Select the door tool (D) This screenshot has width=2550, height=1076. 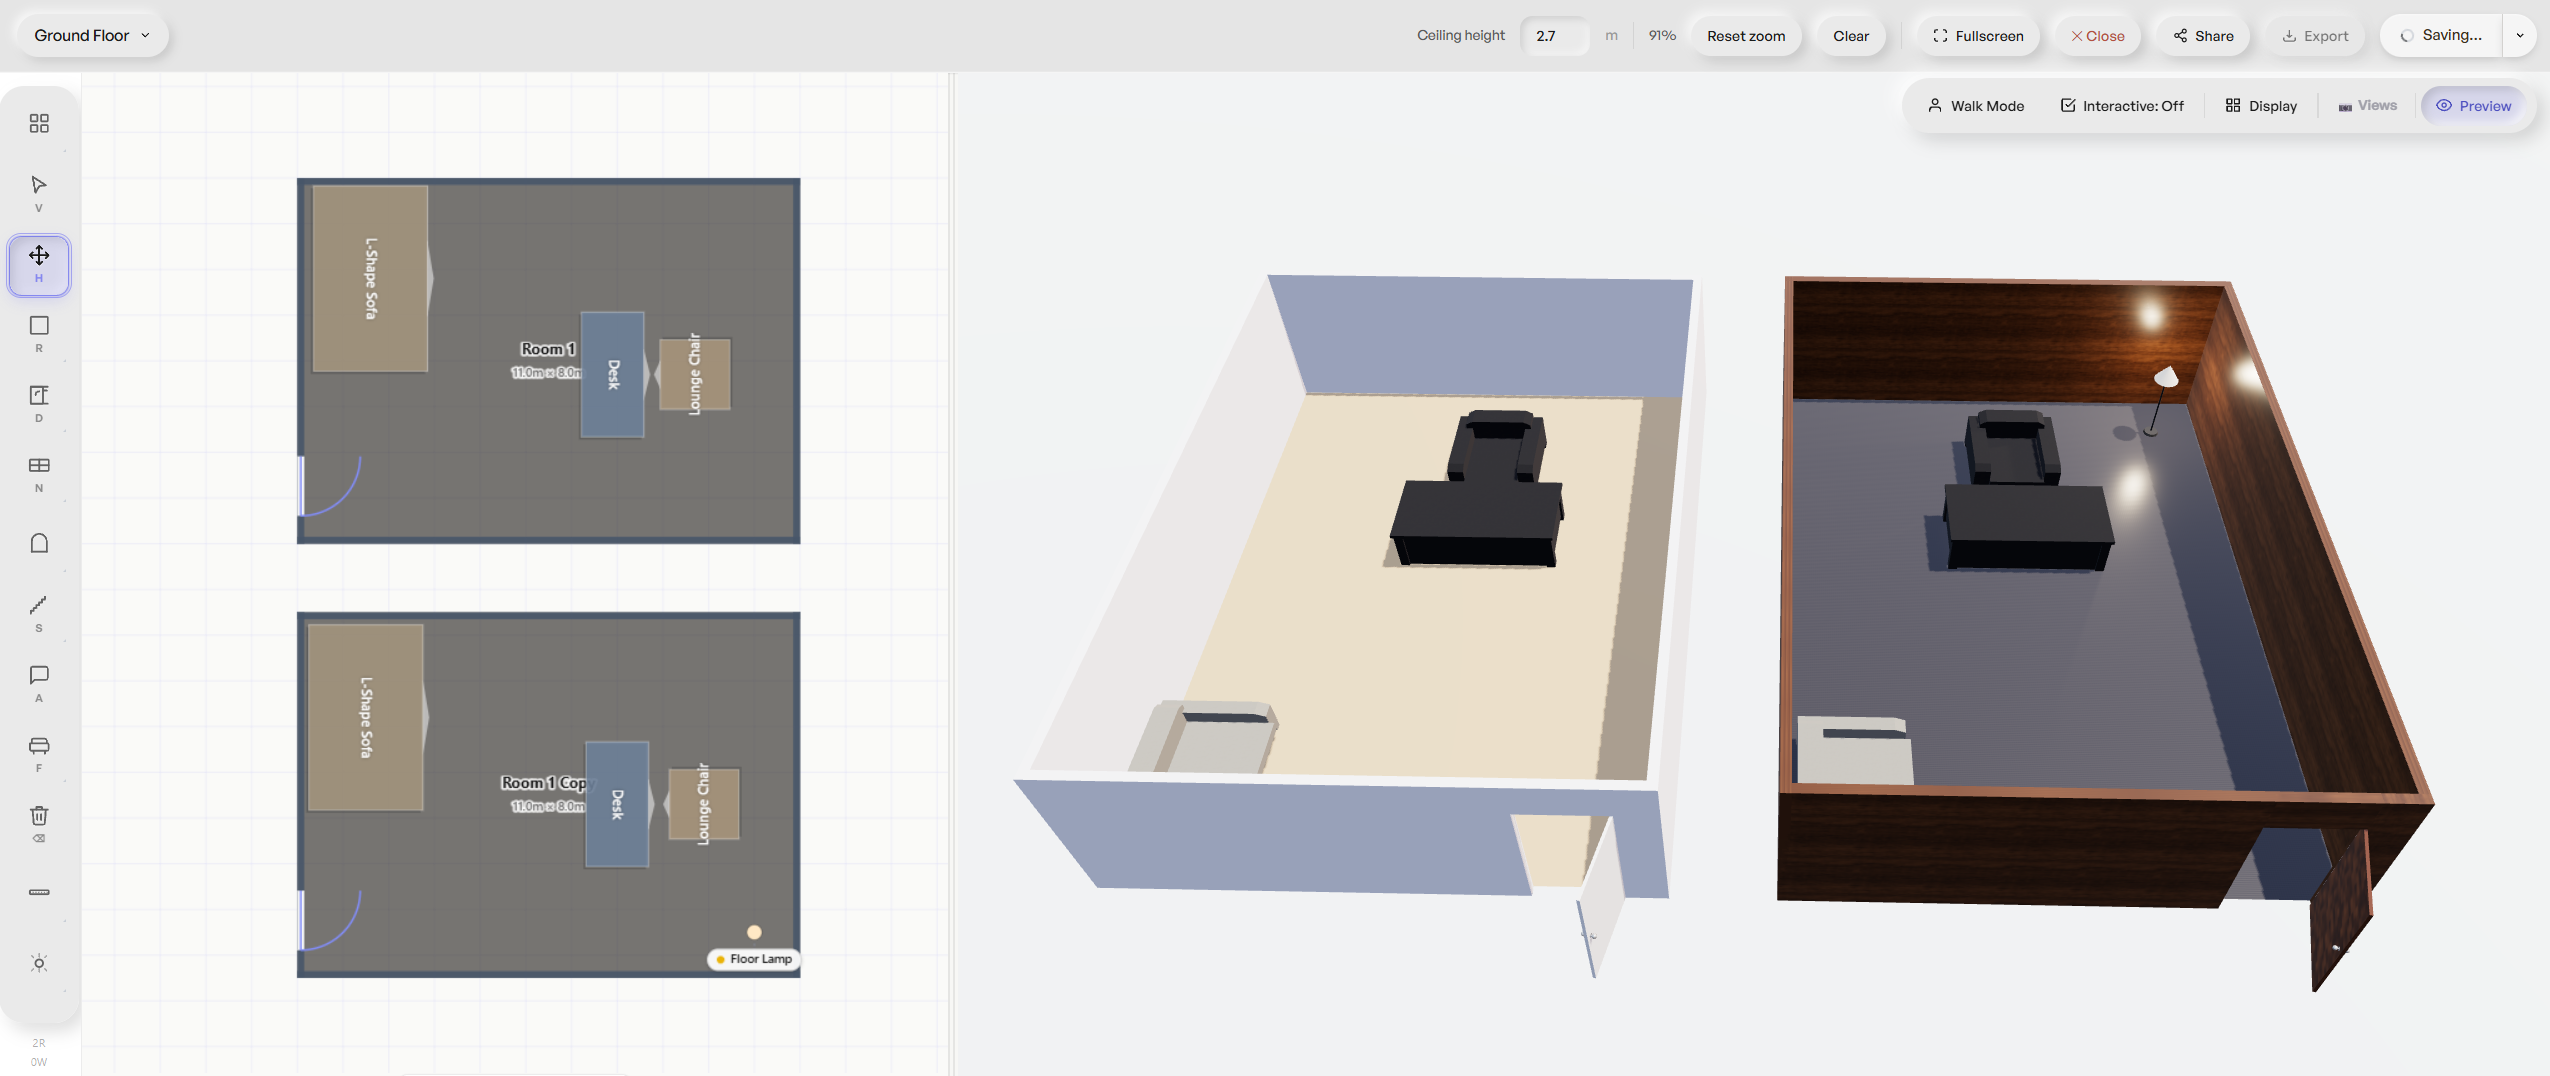pos(39,403)
